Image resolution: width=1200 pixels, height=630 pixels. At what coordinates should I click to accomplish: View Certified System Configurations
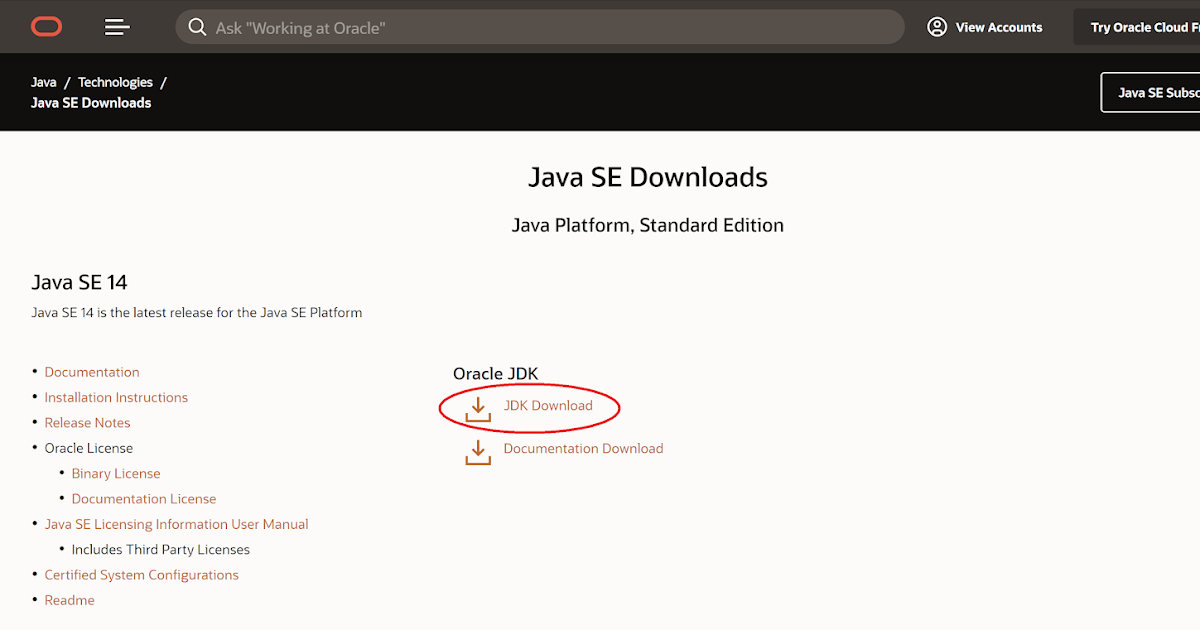141,574
